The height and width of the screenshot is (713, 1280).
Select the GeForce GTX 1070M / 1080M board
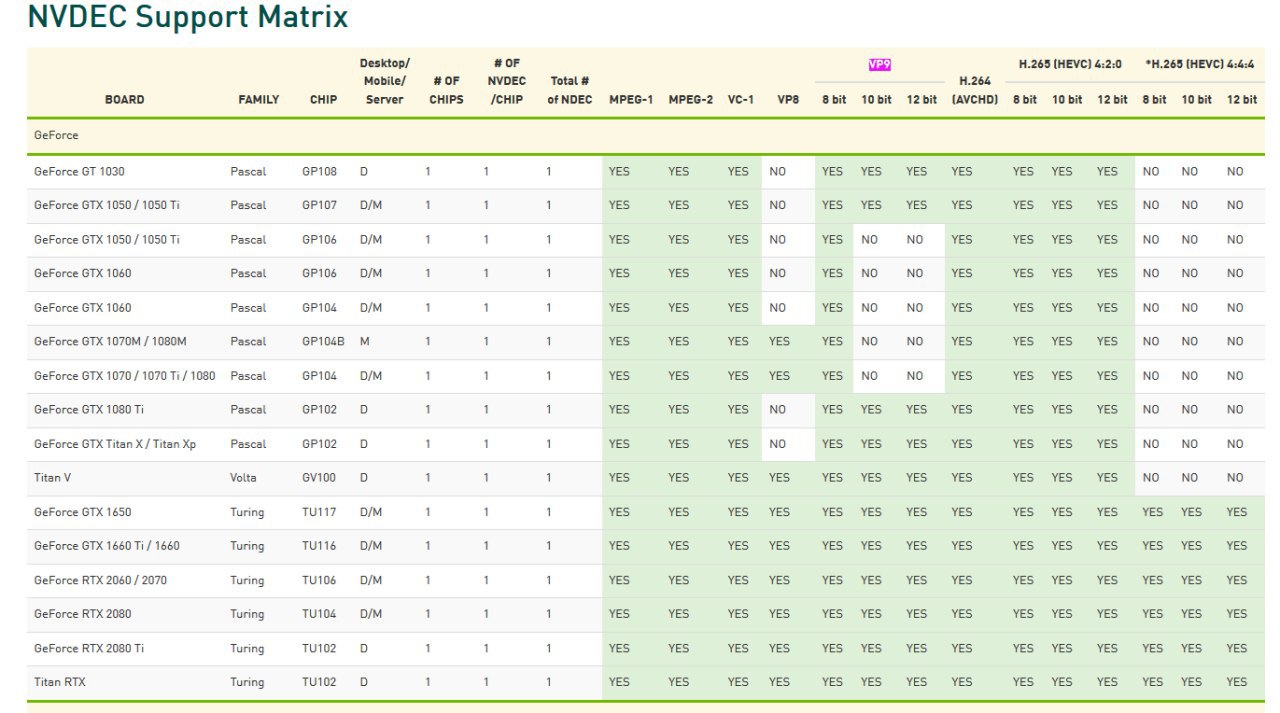pos(110,341)
